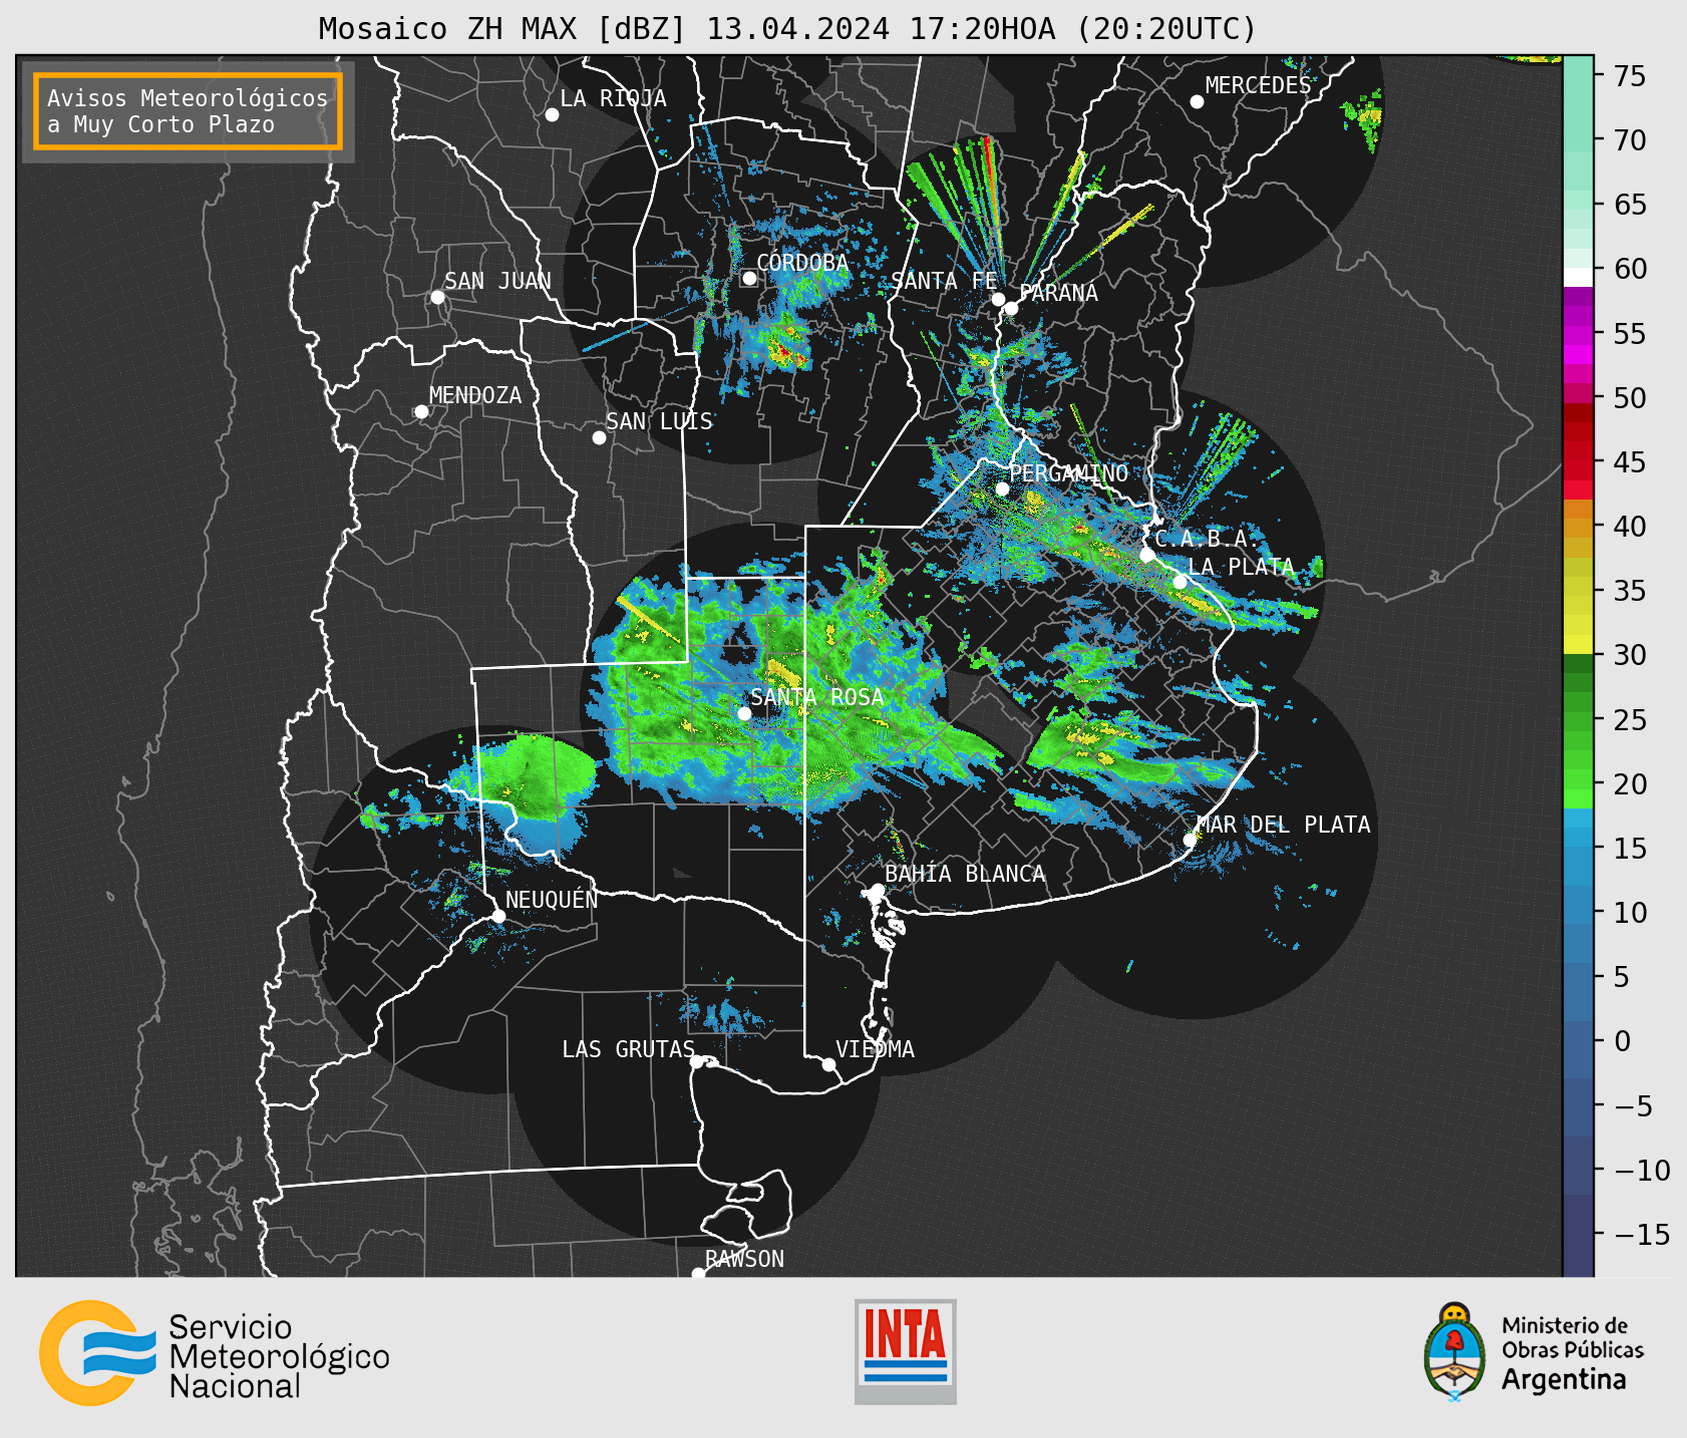Click the SANTA ROSA label text
The height and width of the screenshot is (1438, 1687).
coord(817,697)
